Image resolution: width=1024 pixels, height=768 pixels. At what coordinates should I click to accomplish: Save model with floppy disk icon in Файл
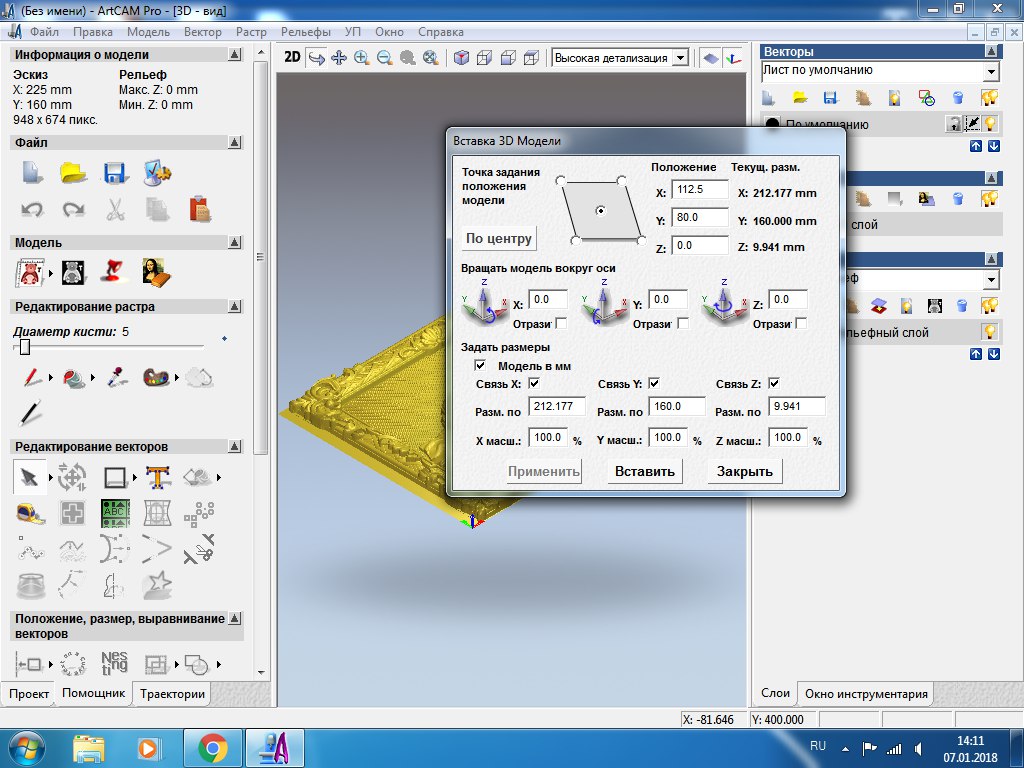point(114,173)
